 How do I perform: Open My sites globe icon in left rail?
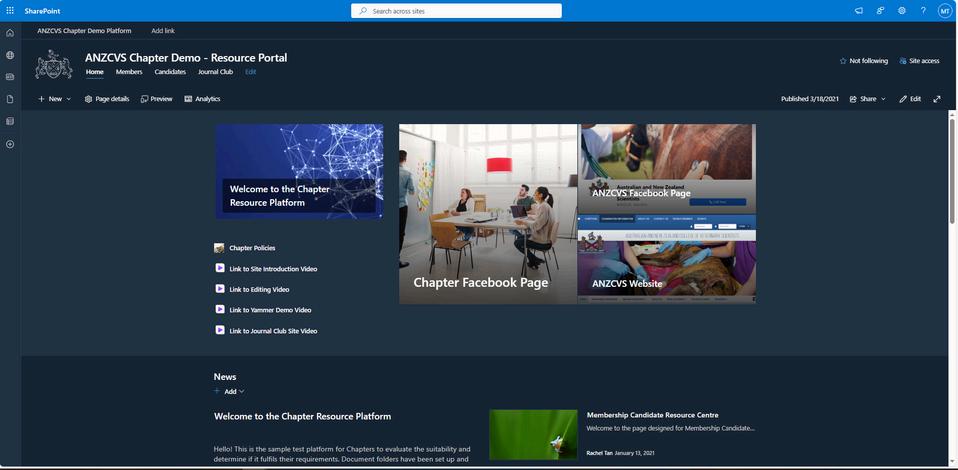[x=10, y=55]
